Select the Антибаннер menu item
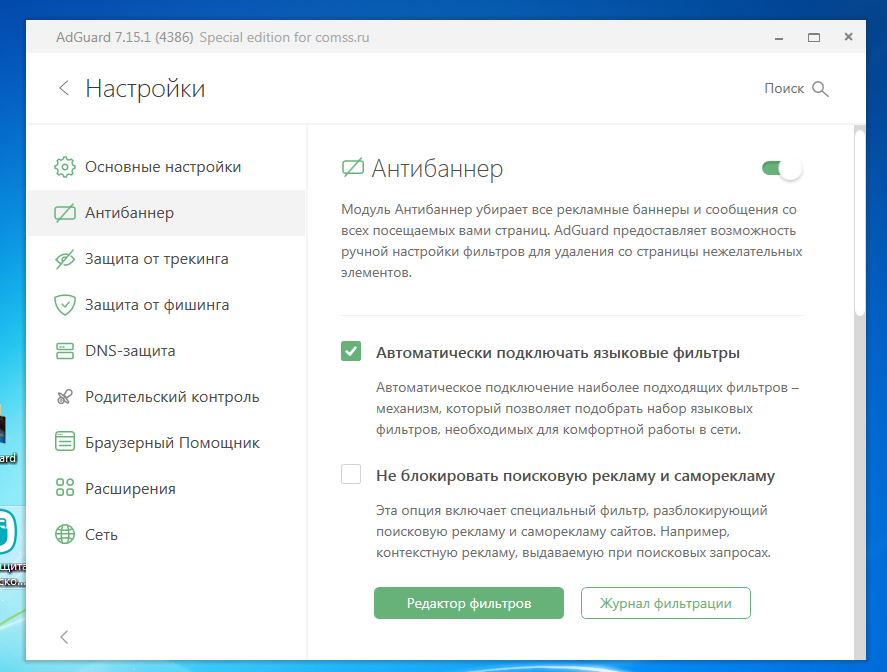The width and height of the screenshot is (887, 672). pyautogui.click(x=166, y=213)
